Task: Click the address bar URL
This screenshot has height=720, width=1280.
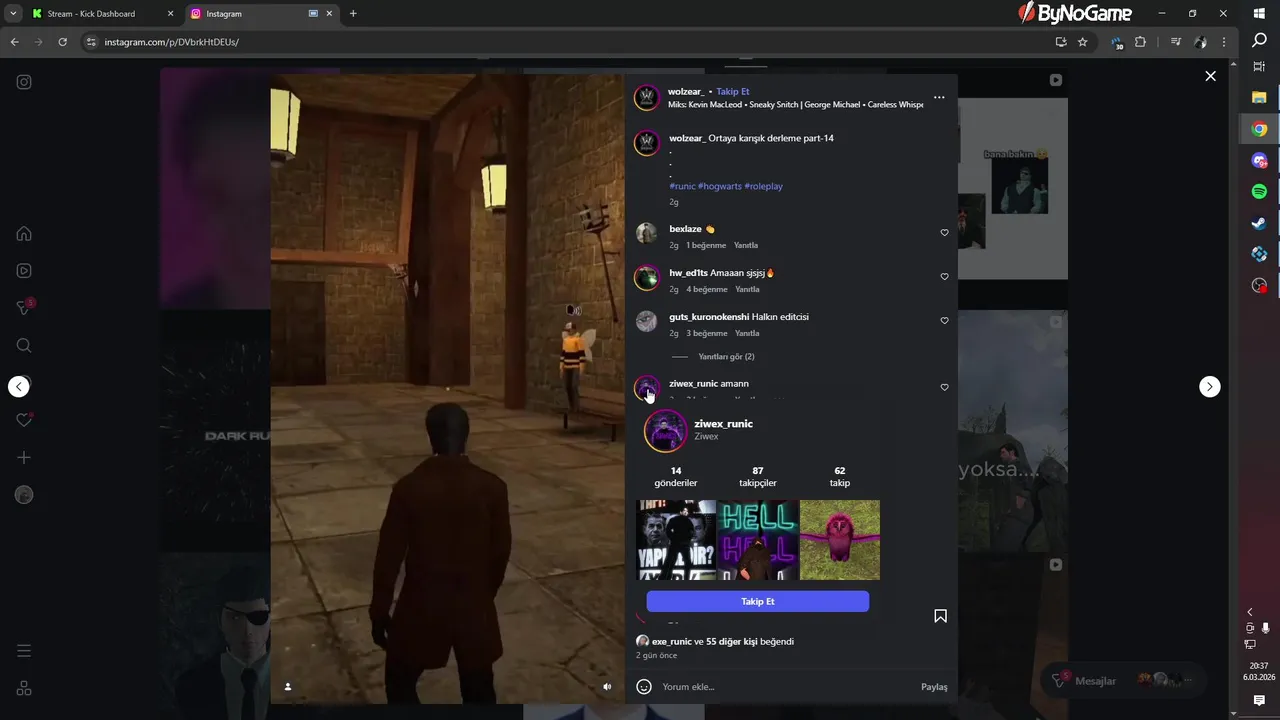Action: (x=171, y=42)
